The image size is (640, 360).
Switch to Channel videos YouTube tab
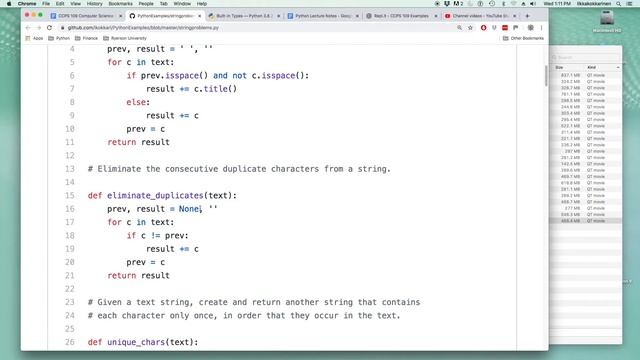click(480, 16)
